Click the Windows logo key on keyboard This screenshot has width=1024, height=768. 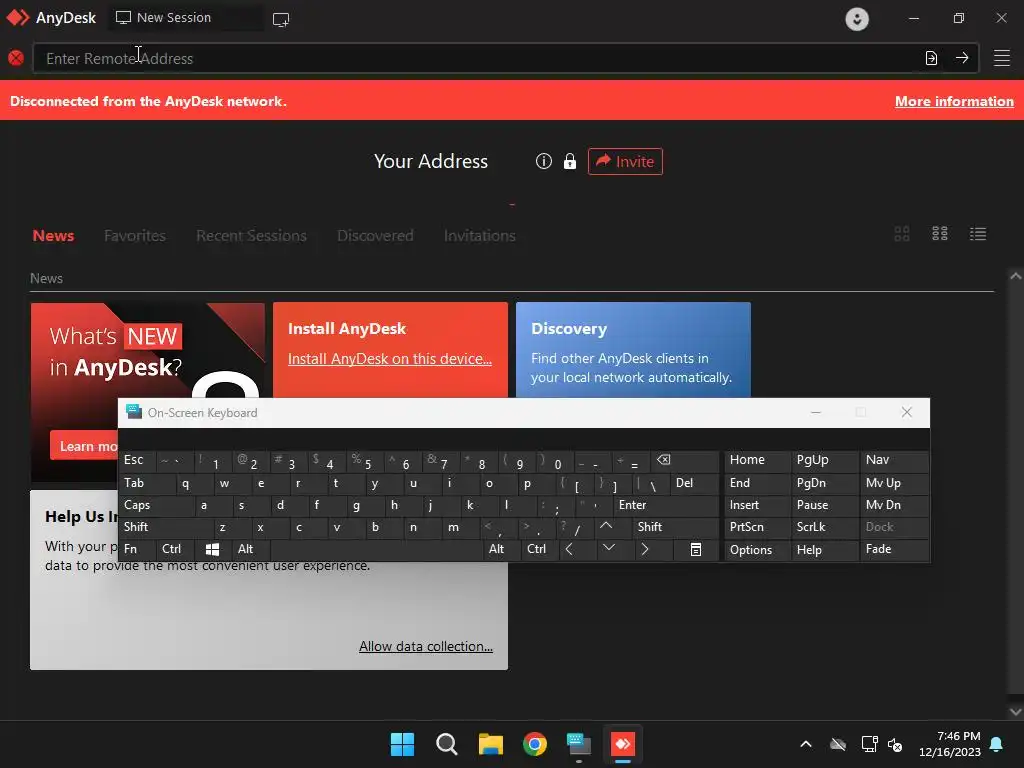213,549
